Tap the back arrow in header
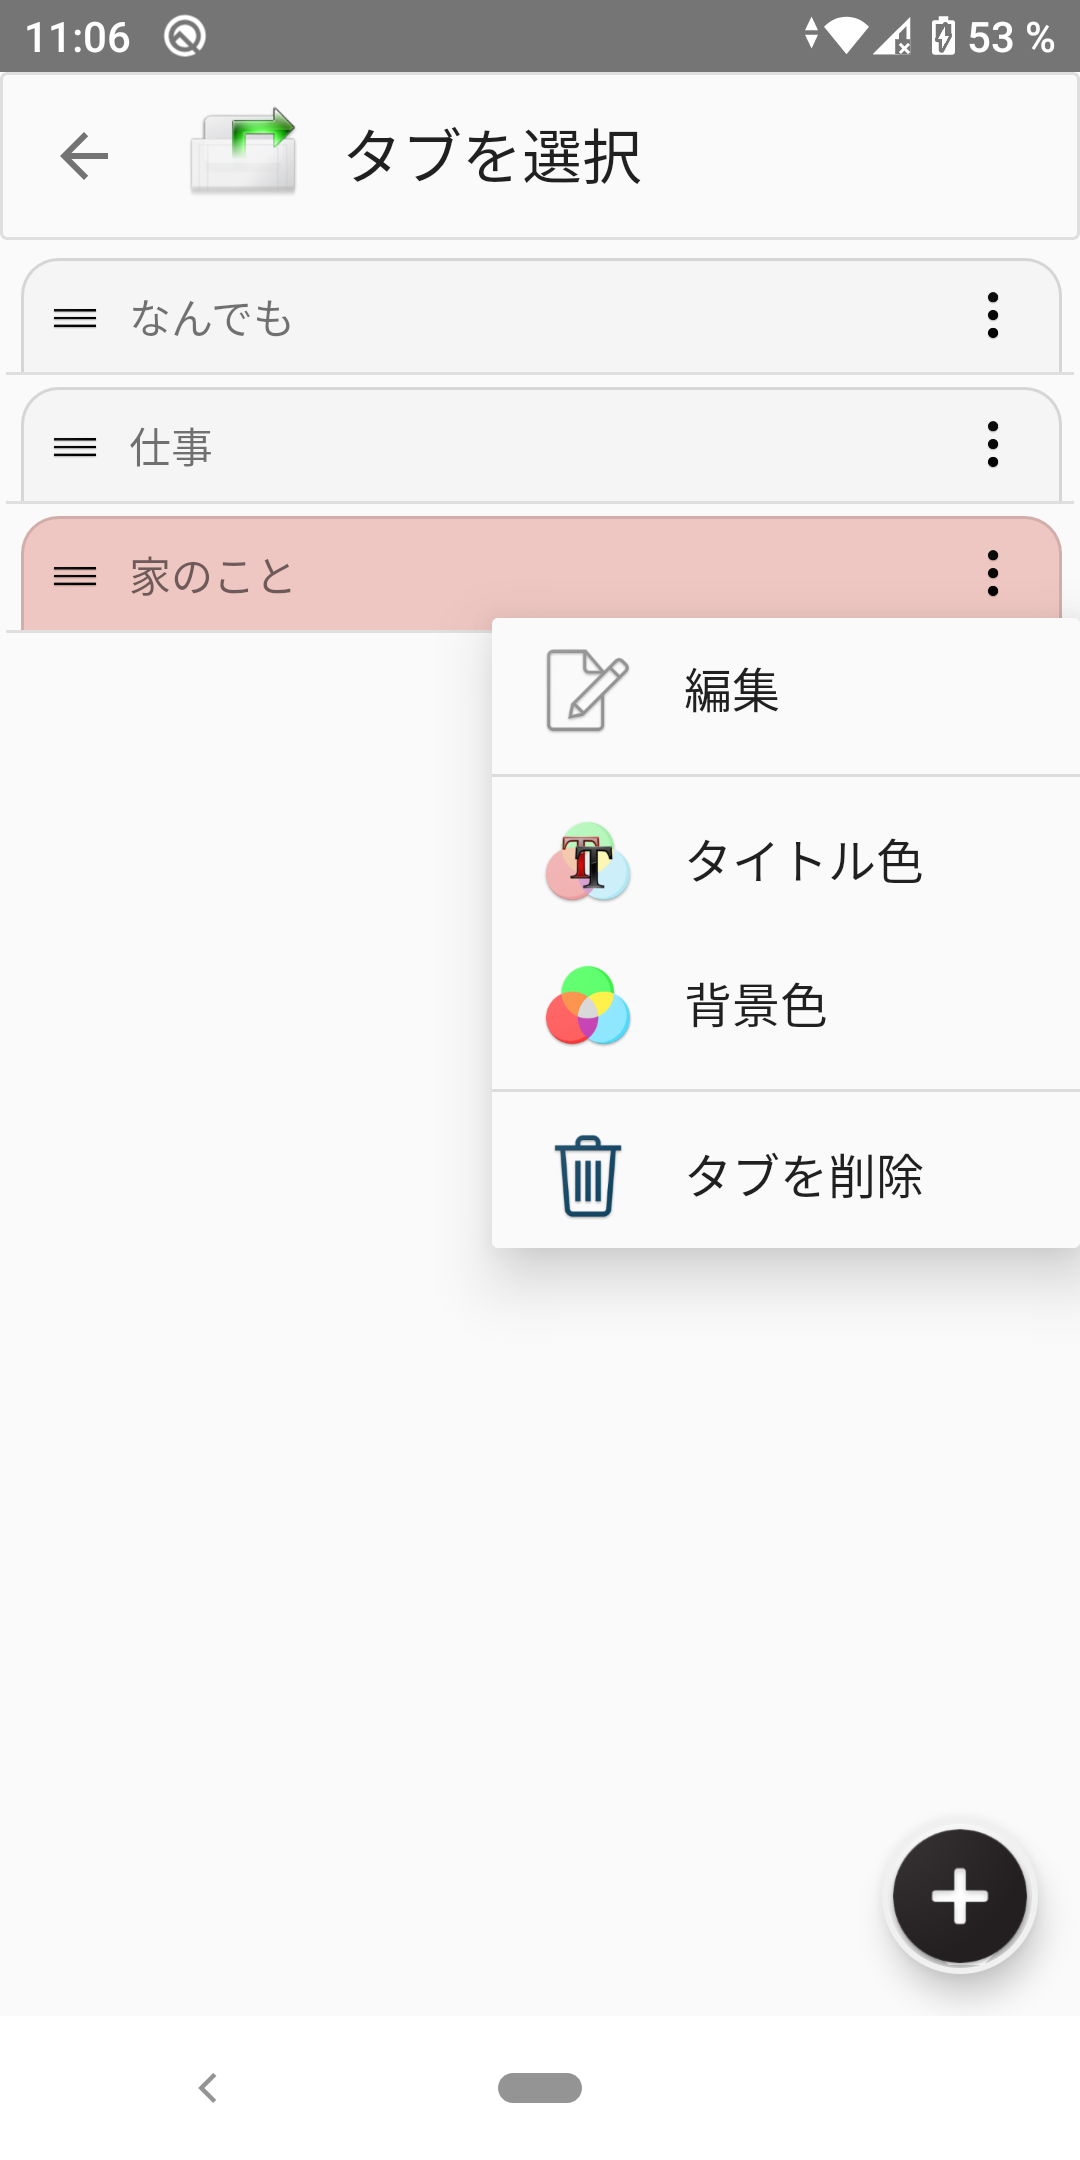 (84, 156)
